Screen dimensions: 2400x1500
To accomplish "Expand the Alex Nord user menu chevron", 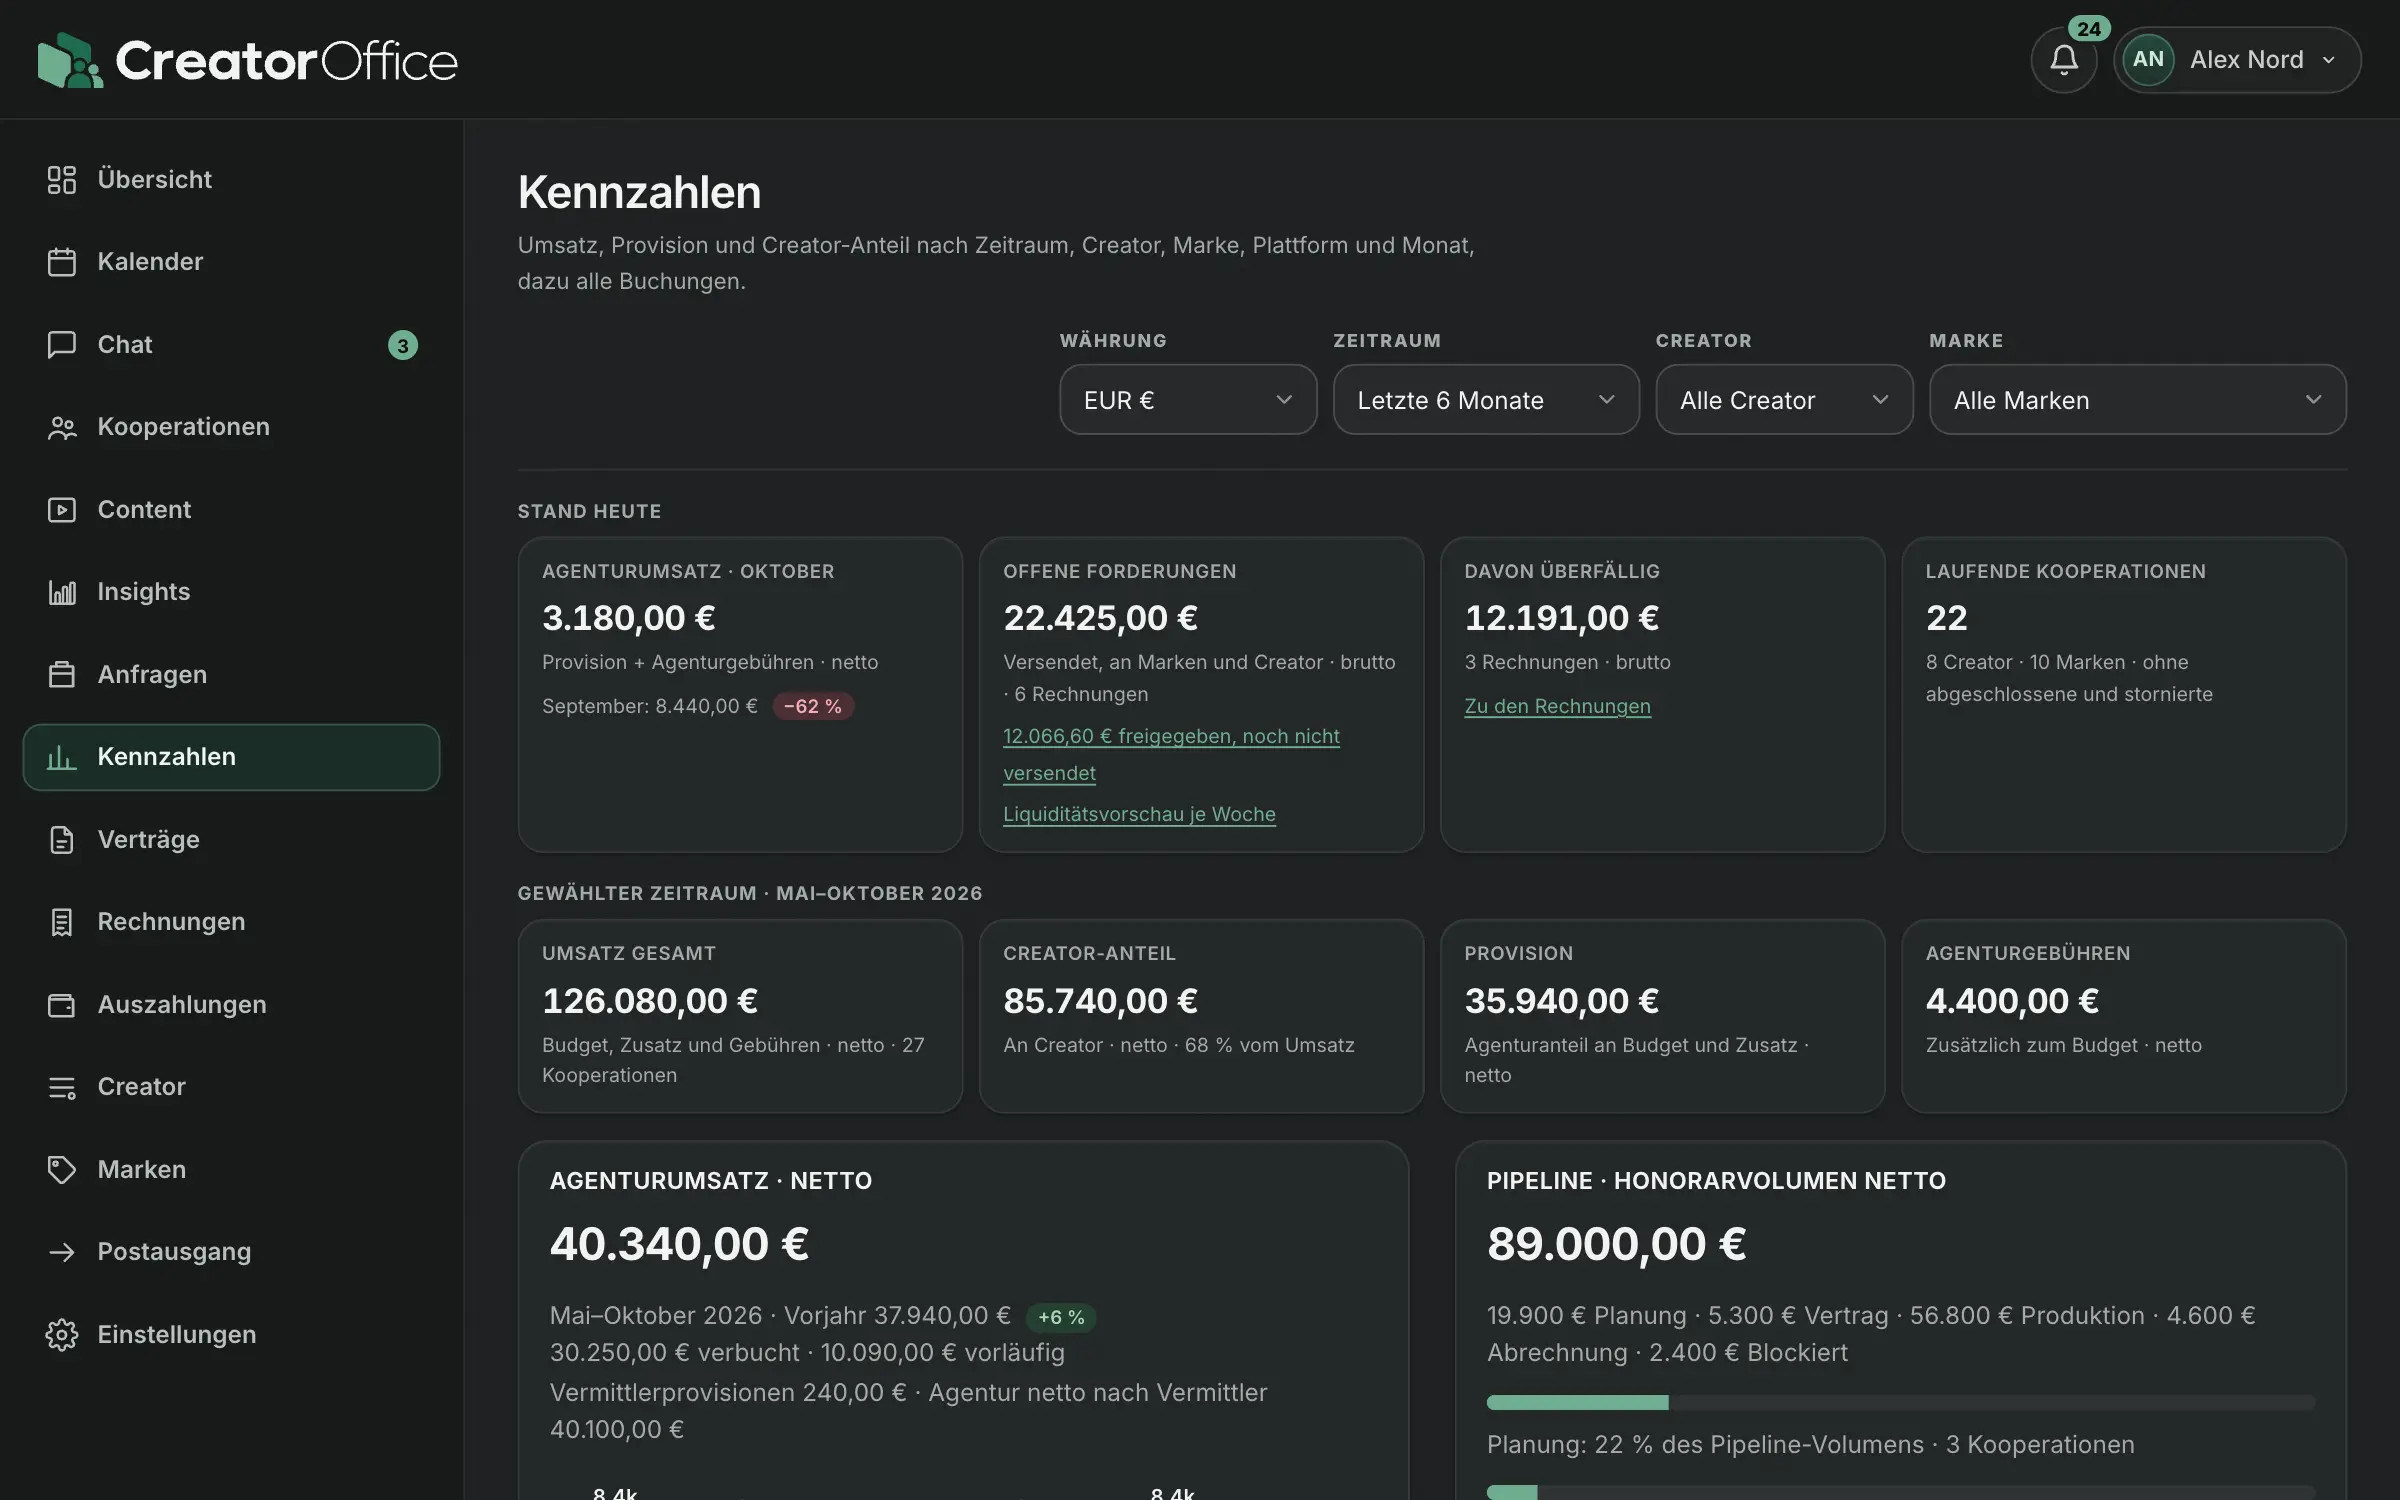I will (x=2328, y=60).
